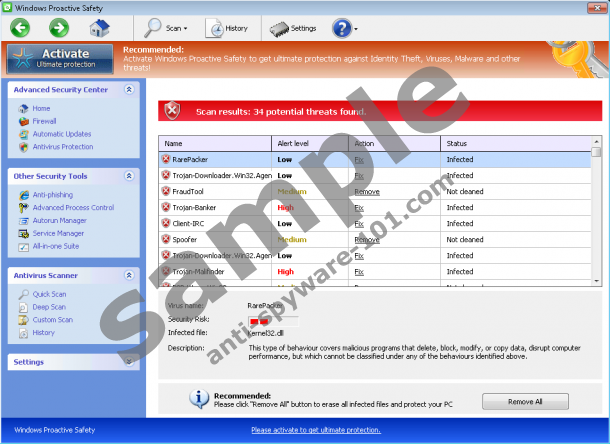Click the Scan magnifier icon

(x=152, y=28)
